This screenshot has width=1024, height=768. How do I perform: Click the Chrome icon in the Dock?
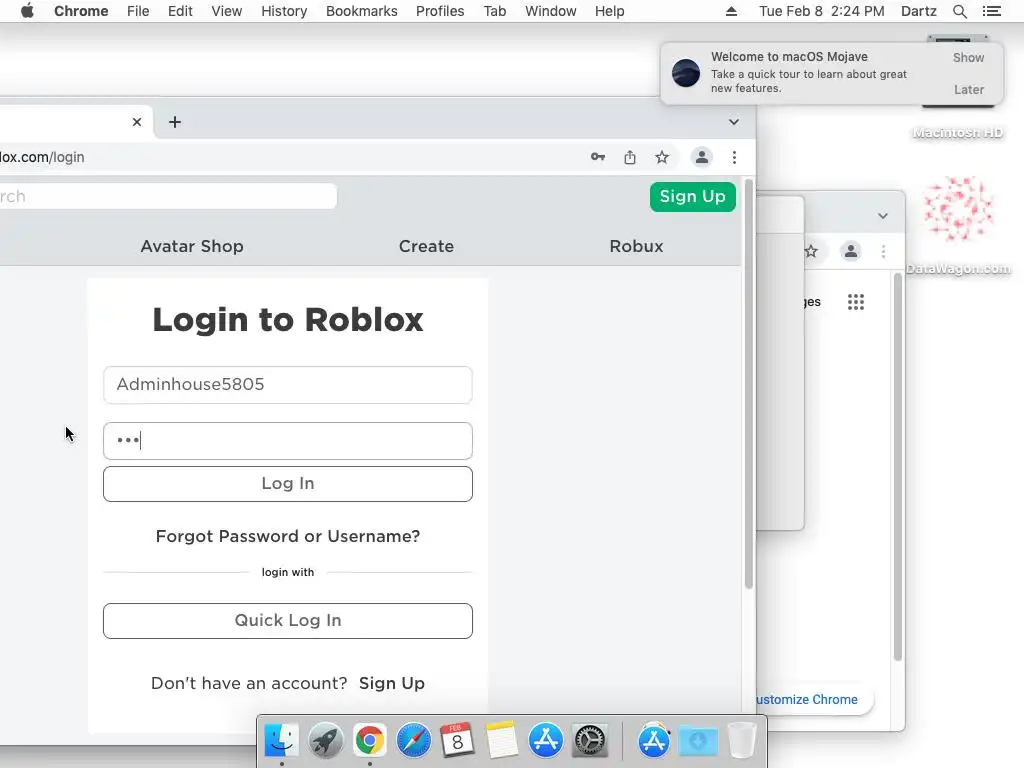click(x=370, y=741)
